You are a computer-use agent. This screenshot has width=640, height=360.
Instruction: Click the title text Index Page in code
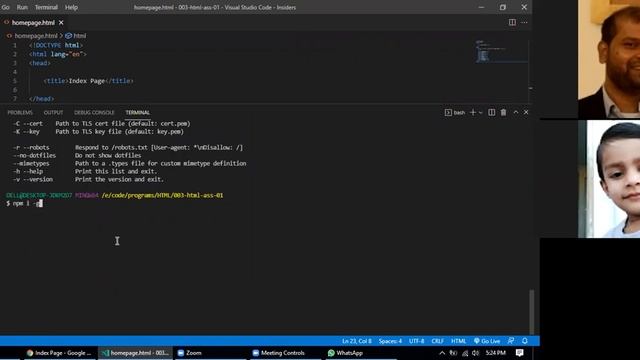87,81
